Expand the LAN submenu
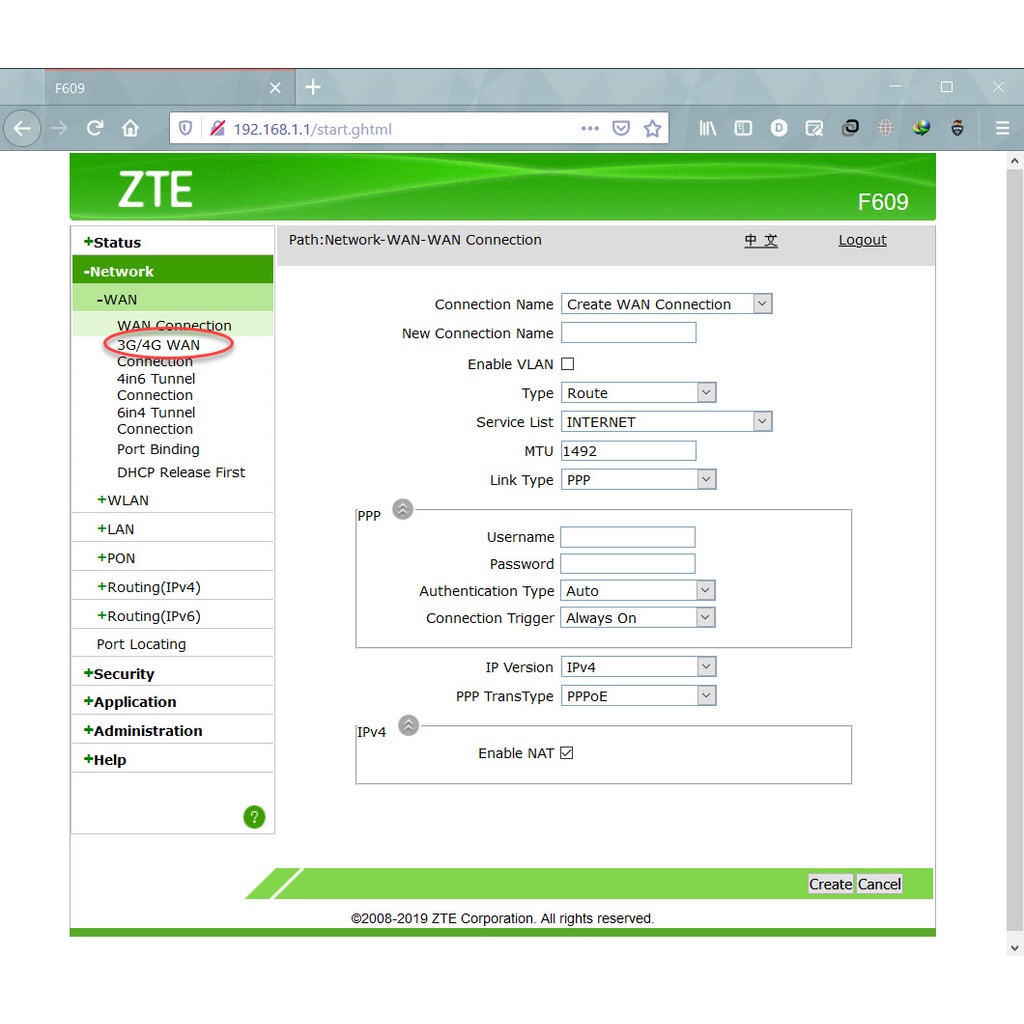1024x1024 pixels. point(116,529)
